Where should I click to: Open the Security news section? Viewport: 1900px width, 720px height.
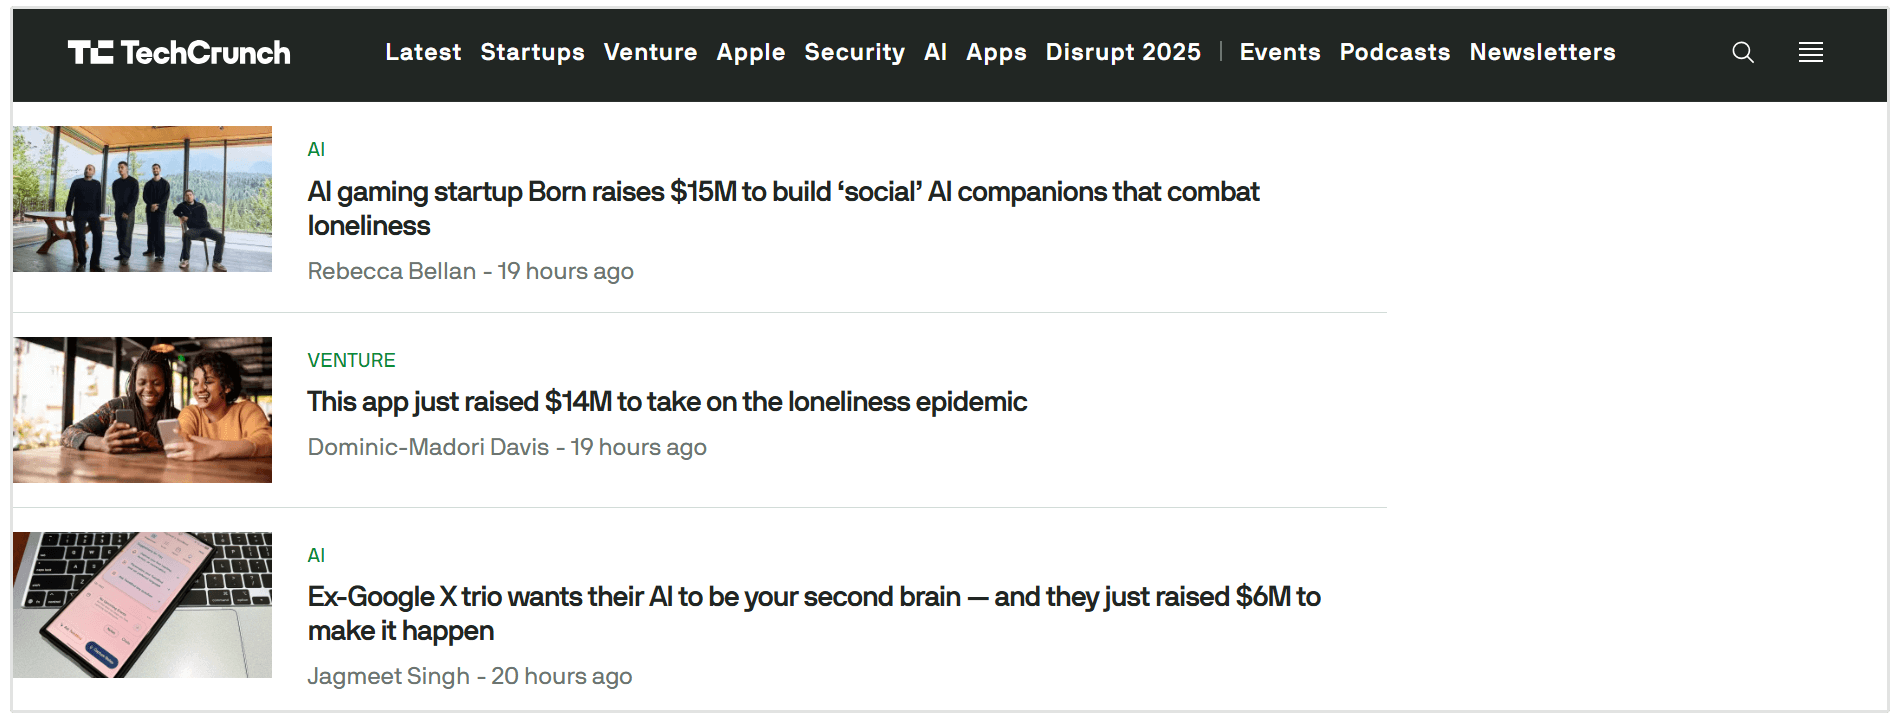click(855, 52)
